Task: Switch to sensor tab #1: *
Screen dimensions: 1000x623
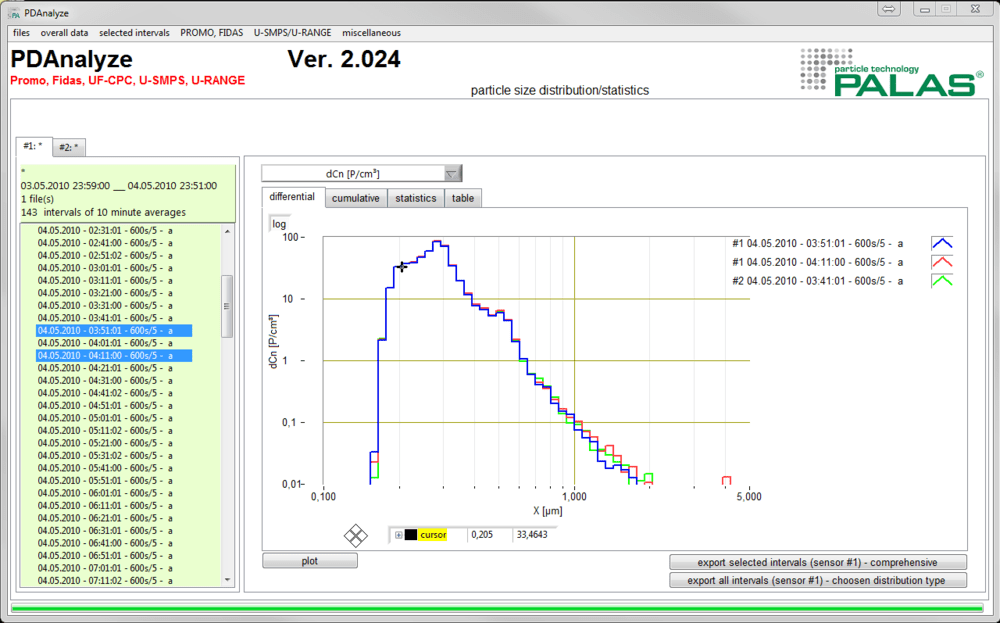Action: click(x=33, y=146)
